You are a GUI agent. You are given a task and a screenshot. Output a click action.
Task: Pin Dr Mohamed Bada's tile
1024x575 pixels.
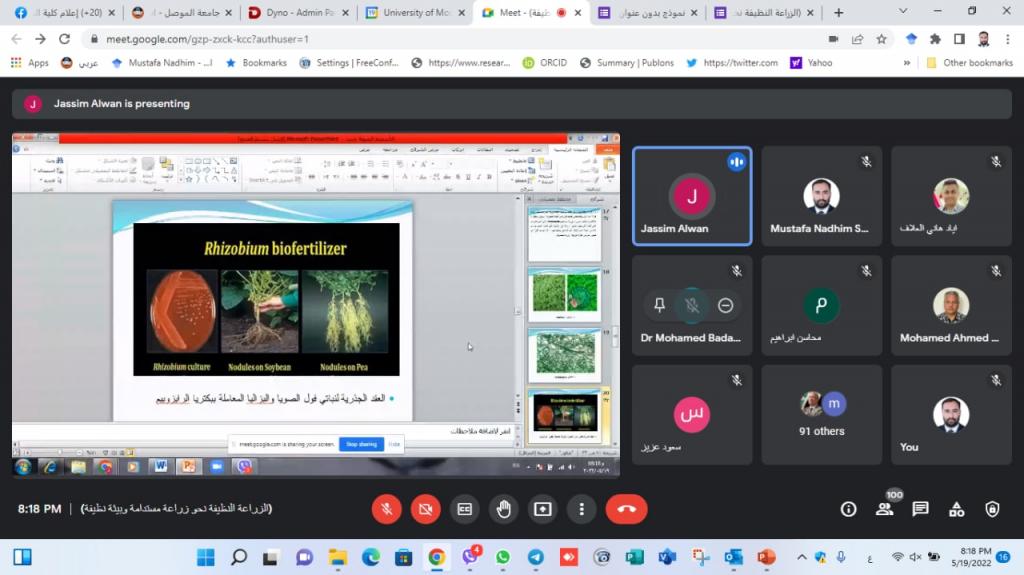click(658, 305)
